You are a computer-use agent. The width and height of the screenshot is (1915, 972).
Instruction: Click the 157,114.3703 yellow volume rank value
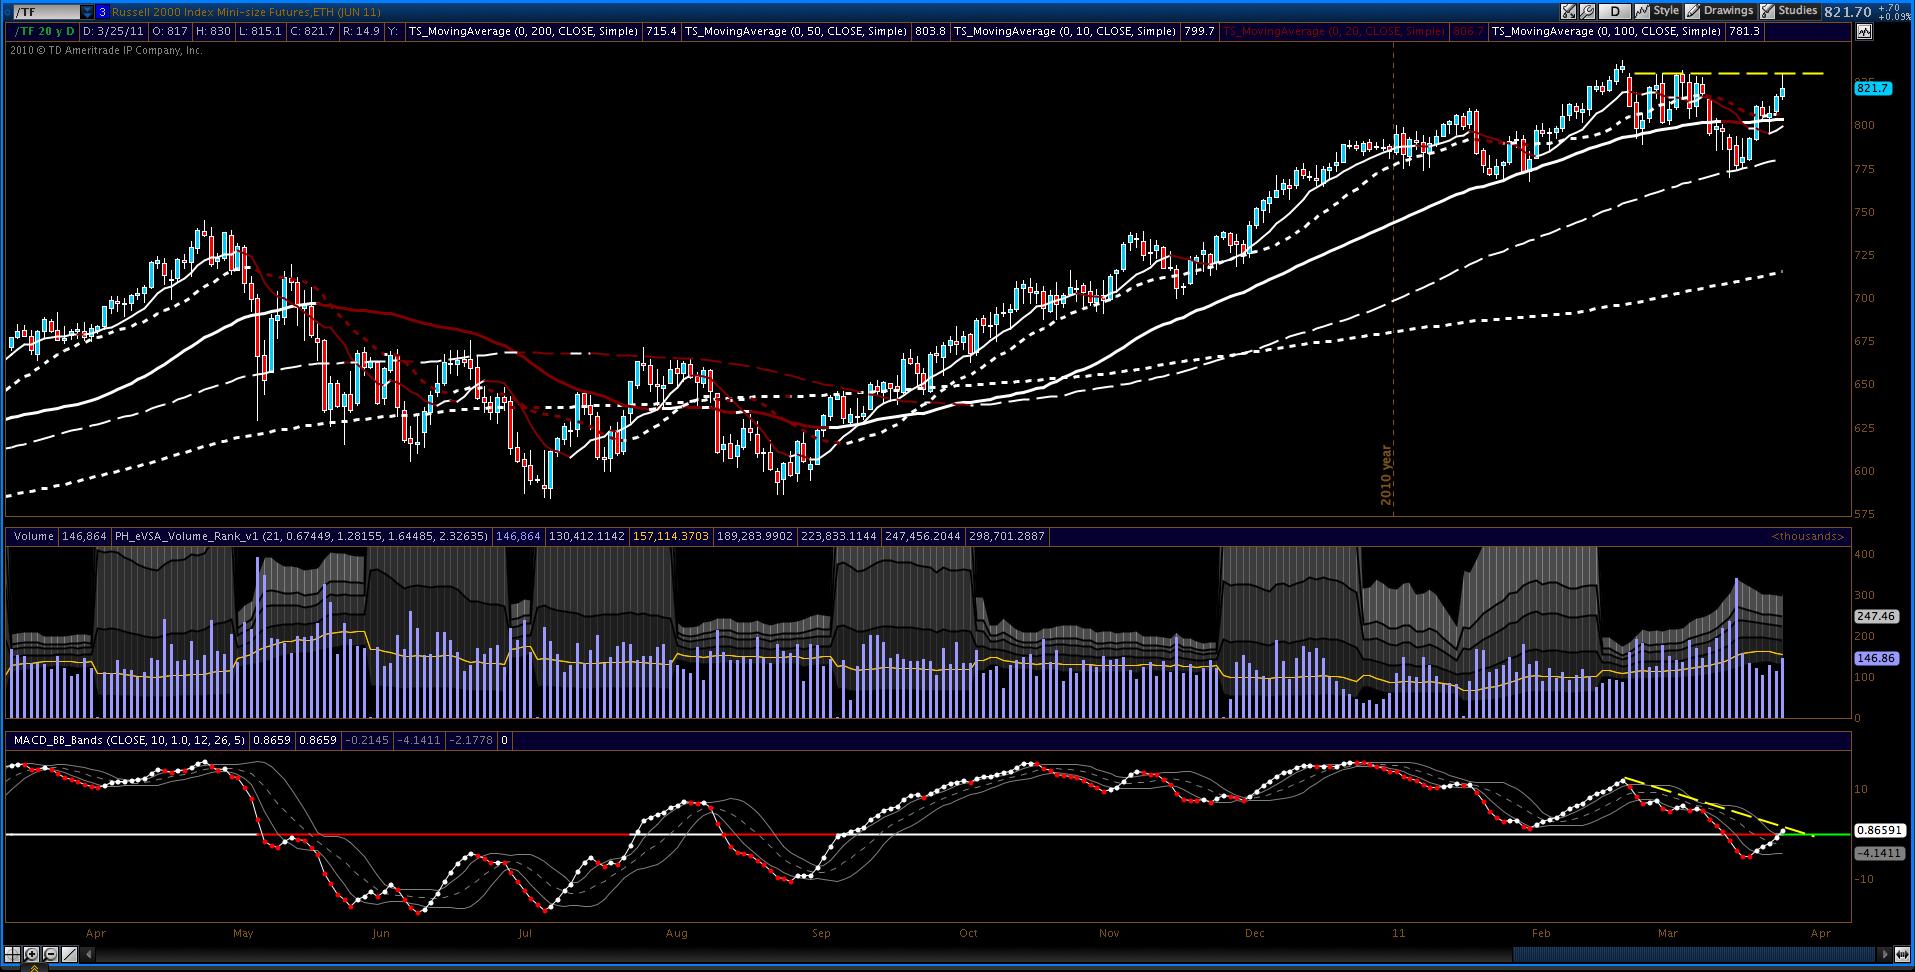coord(671,536)
